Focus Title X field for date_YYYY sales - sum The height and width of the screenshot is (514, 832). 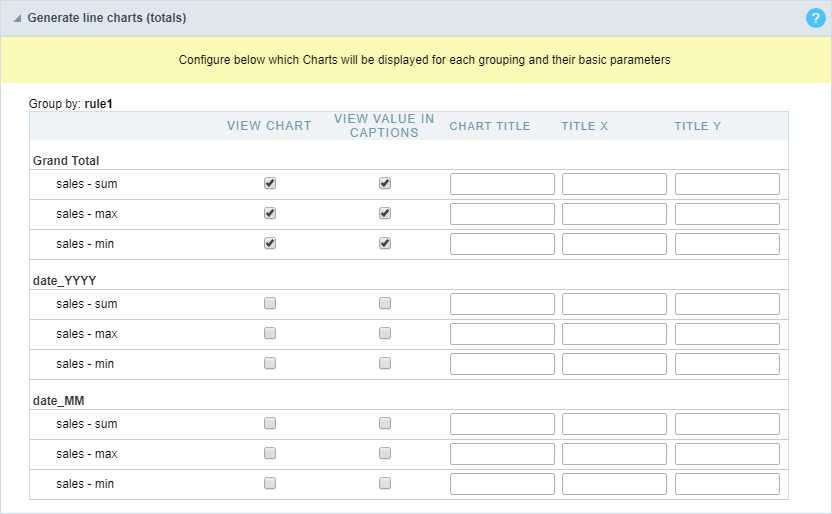[614, 304]
